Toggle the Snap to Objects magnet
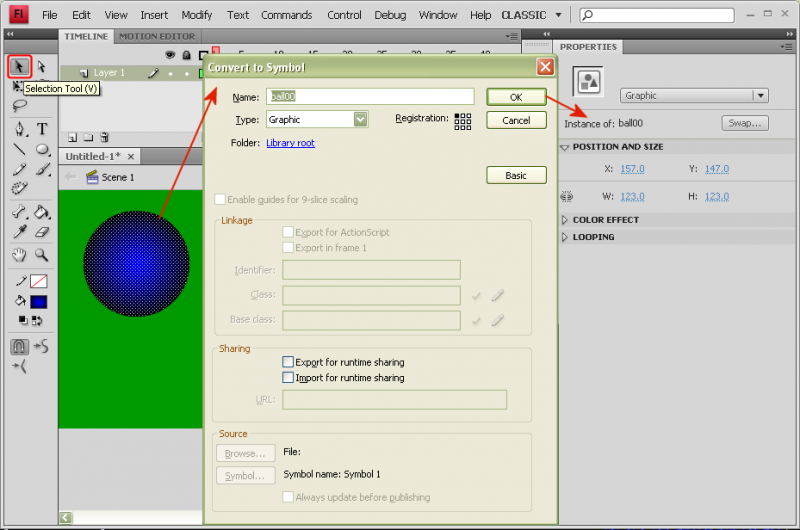The image size is (800, 530). click(19, 347)
